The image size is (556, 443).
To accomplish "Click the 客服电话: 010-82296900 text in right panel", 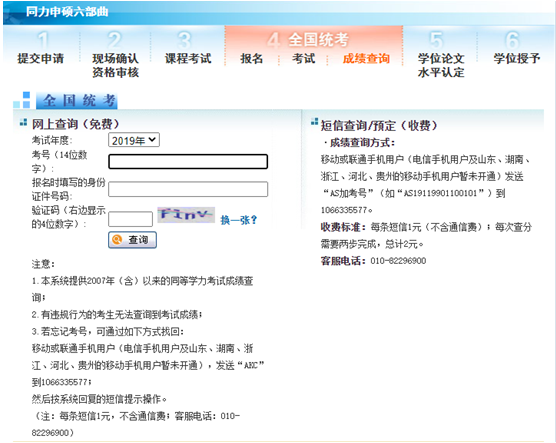I will point(373,261).
